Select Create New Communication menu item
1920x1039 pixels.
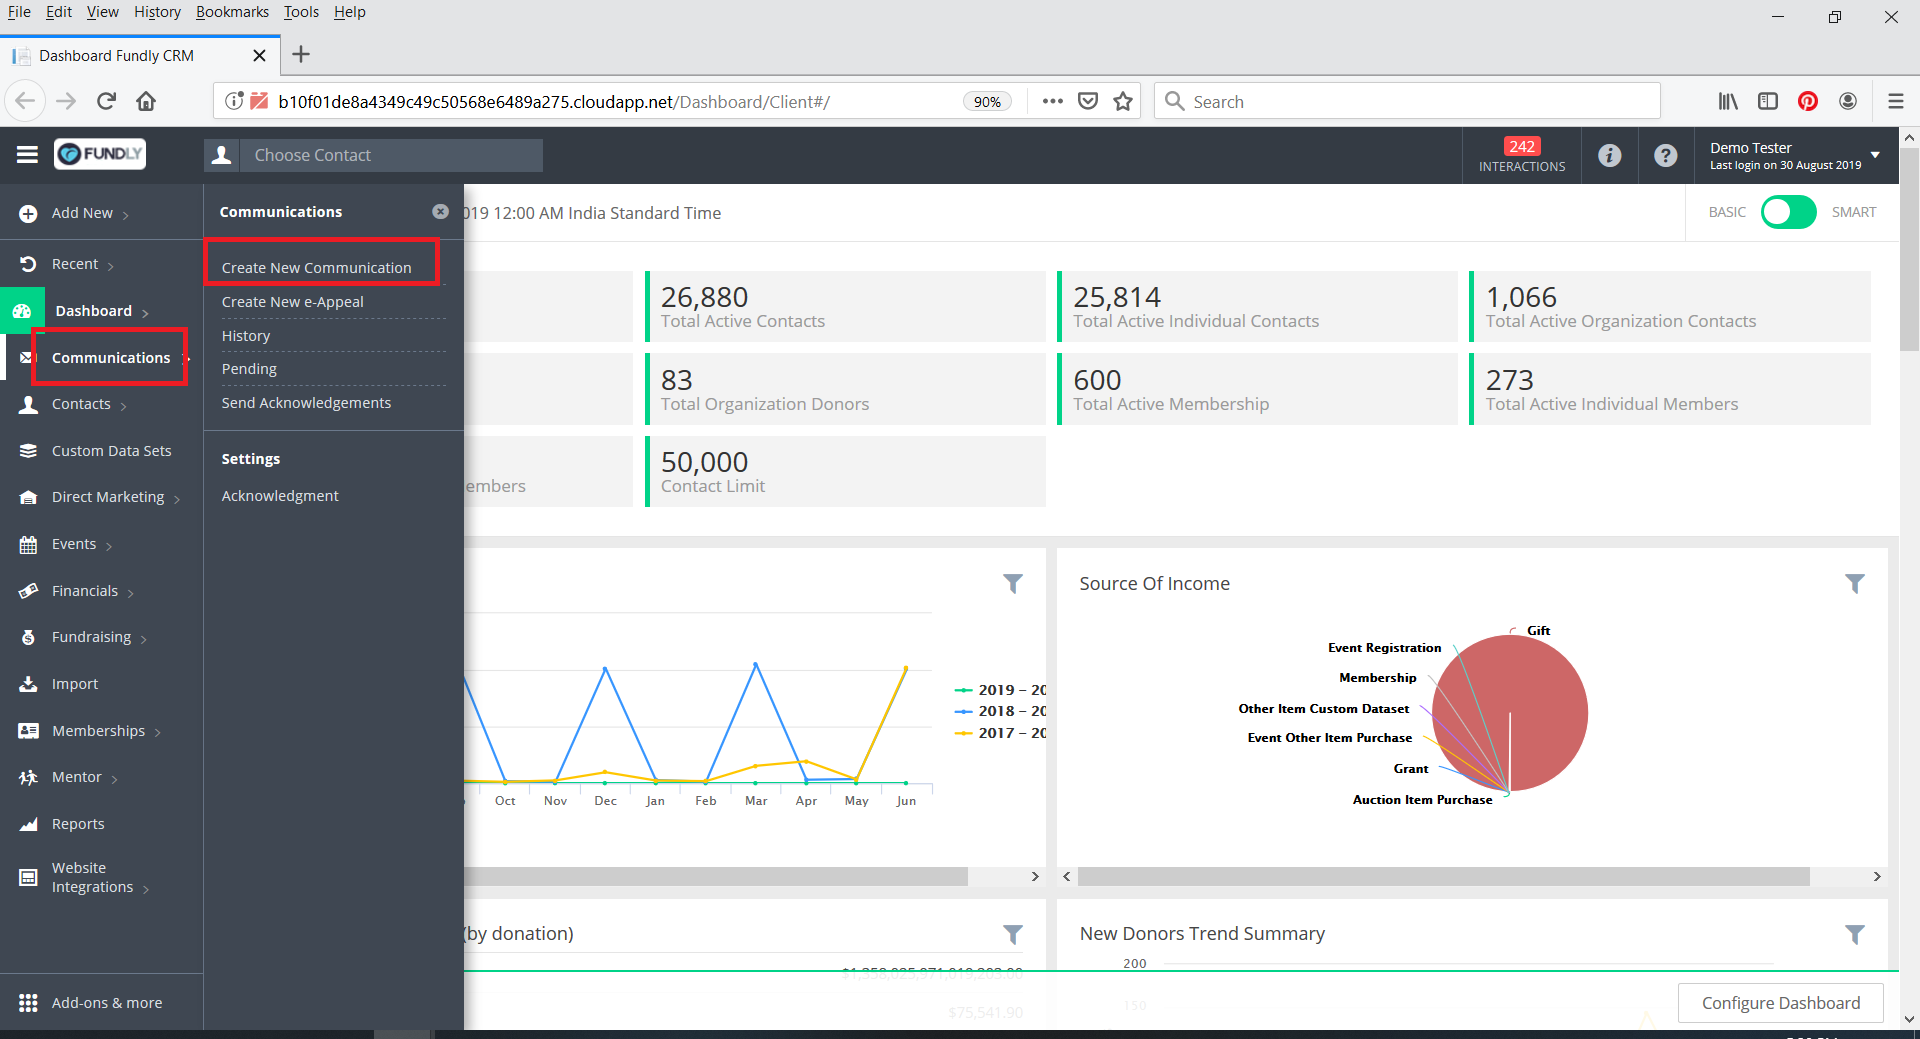[316, 268]
